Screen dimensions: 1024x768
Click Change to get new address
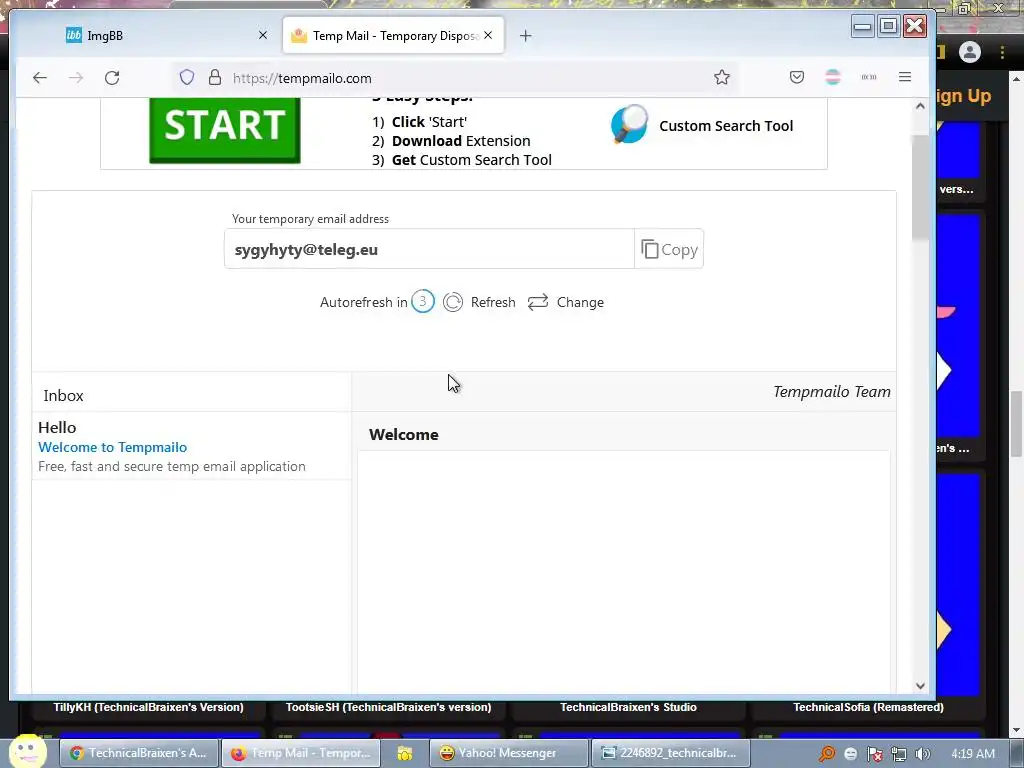point(580,302)
